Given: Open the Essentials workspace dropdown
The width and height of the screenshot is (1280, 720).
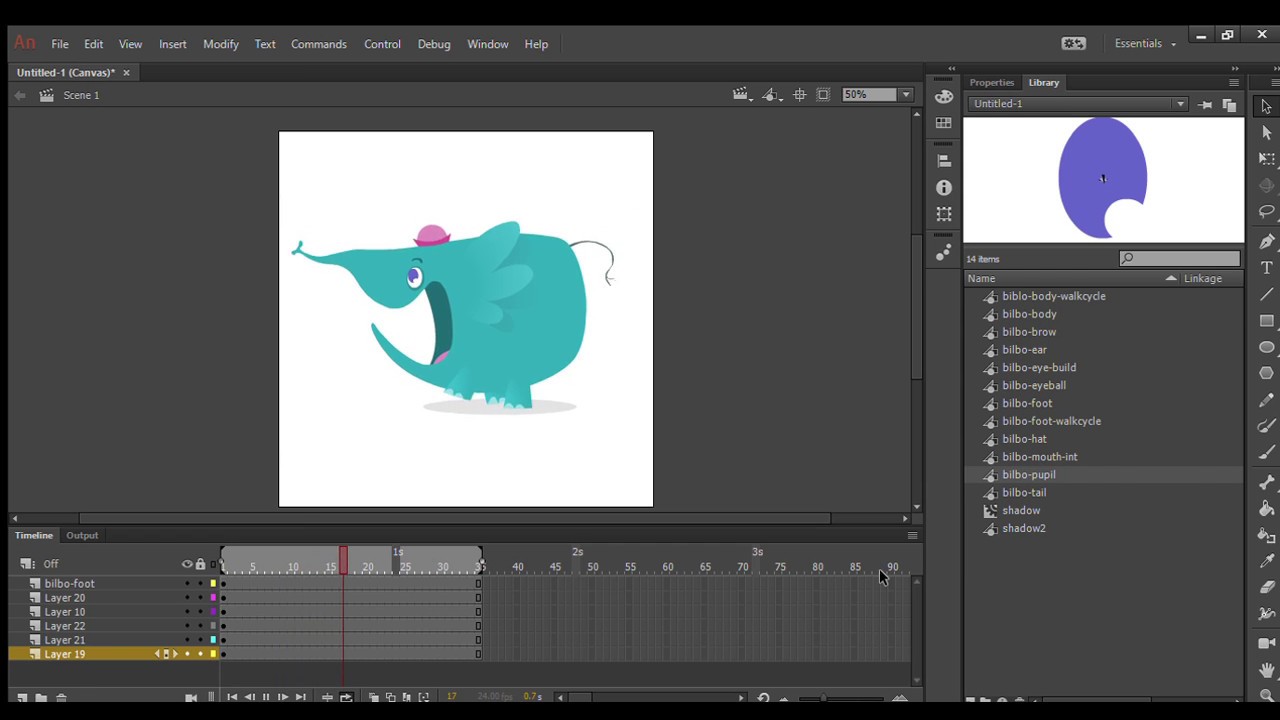Looking at the screenshot, I should 1146,44.
